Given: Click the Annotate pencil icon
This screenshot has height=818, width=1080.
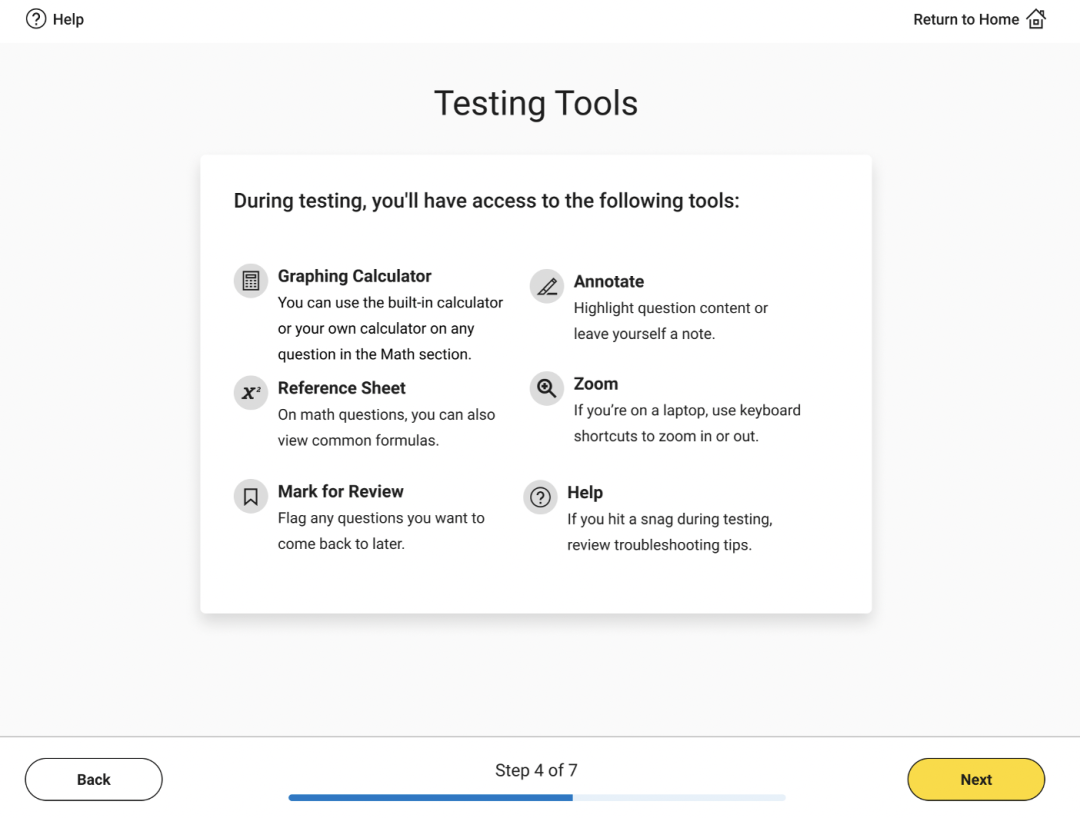Looking at the screenshot, I should (x=547, y=287).
